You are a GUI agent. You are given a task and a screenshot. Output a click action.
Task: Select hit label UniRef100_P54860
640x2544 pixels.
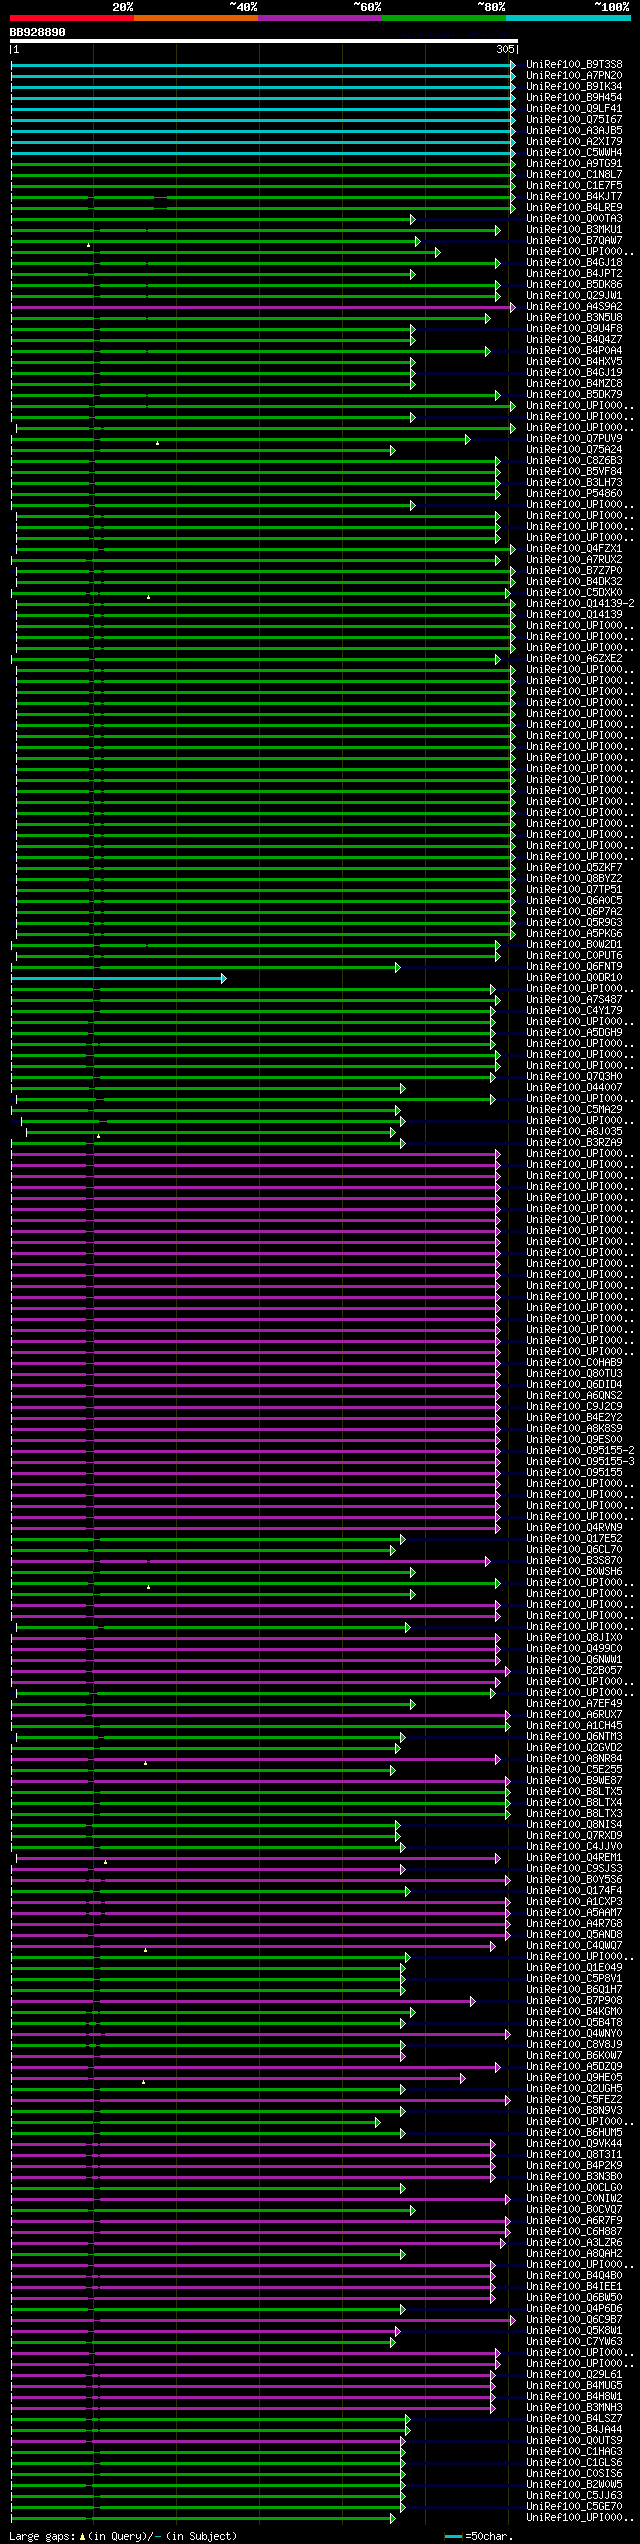pos(574,494)
